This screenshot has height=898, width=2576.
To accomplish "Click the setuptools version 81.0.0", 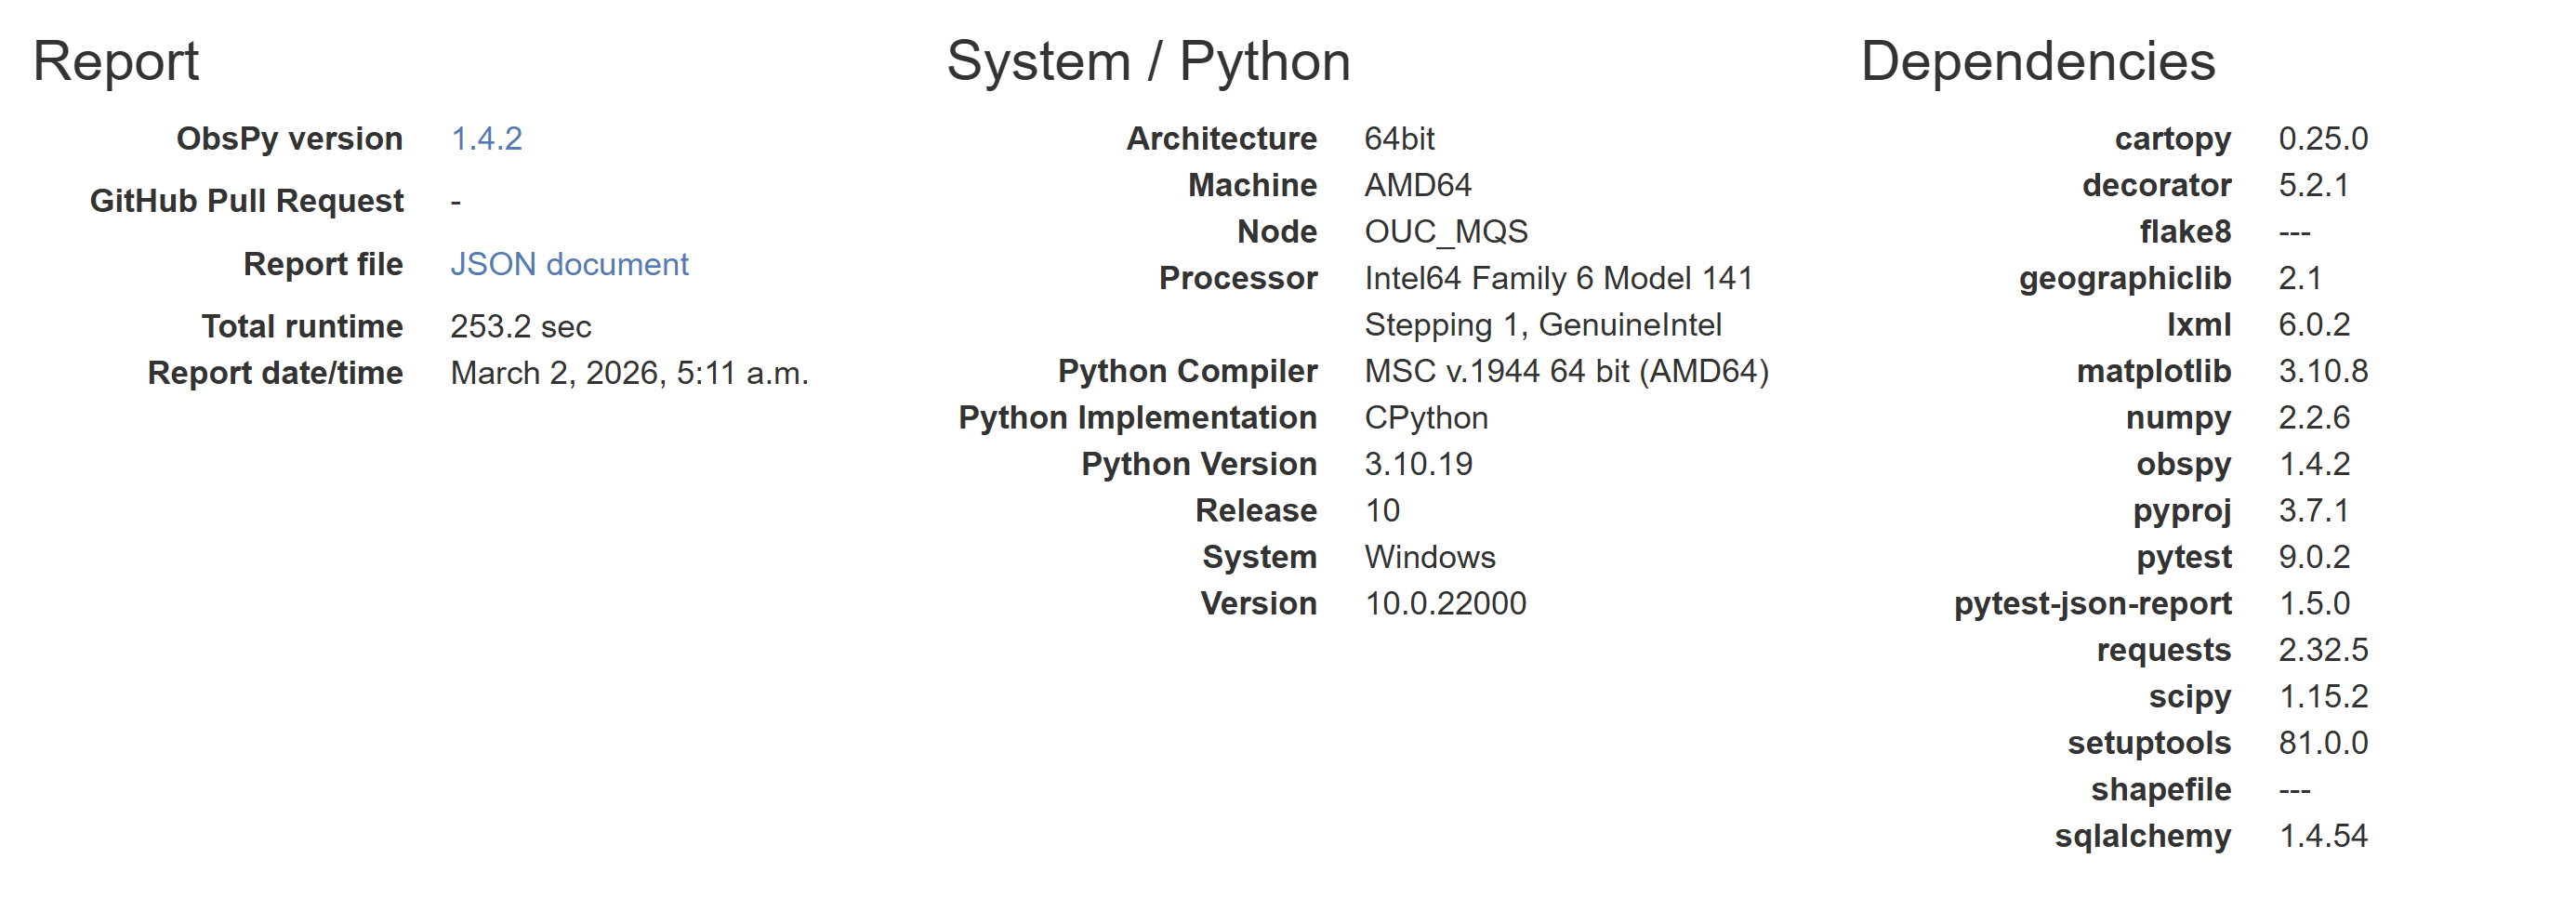I will 2322,743.
